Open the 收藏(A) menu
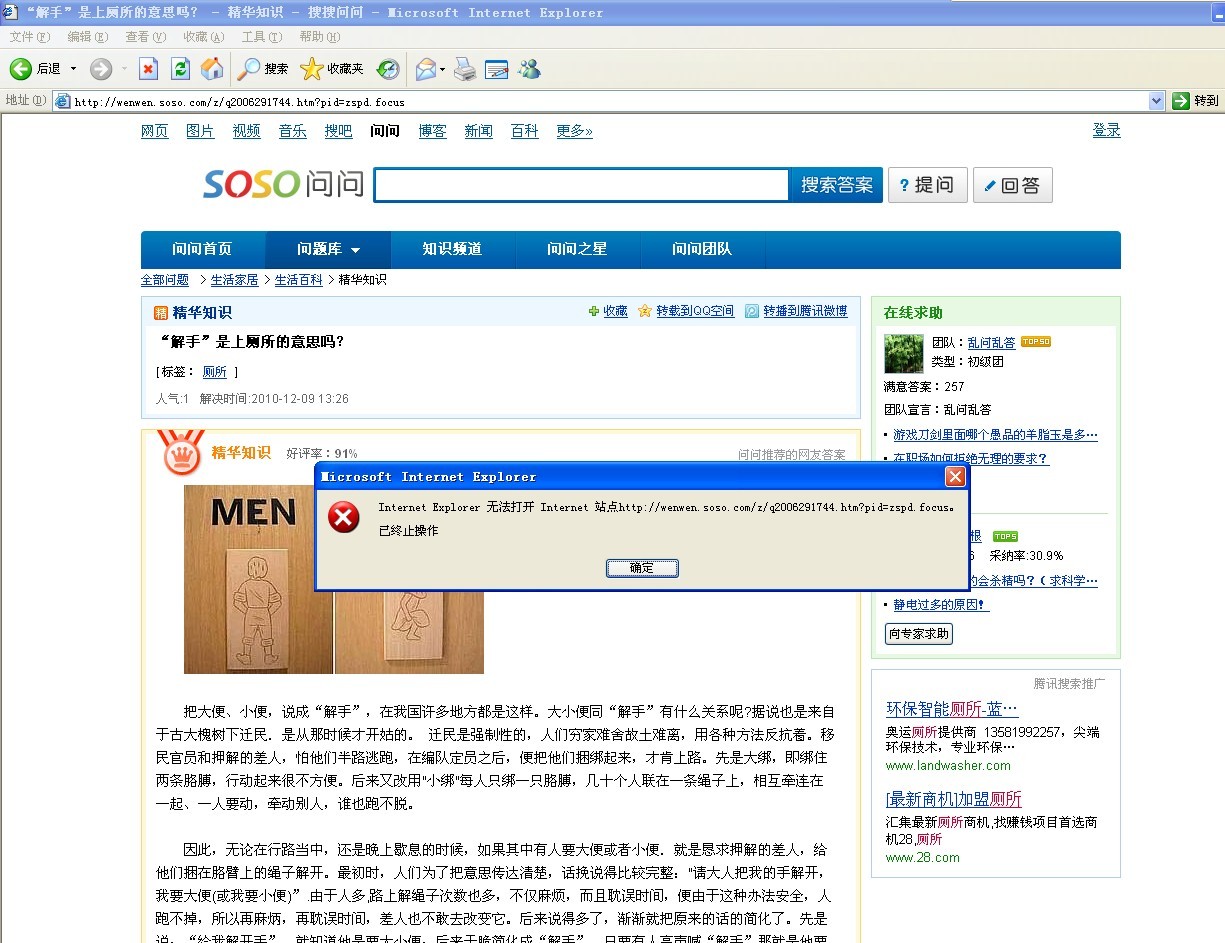The height and width of the screenshot is (943, 1225). point(203,37)
